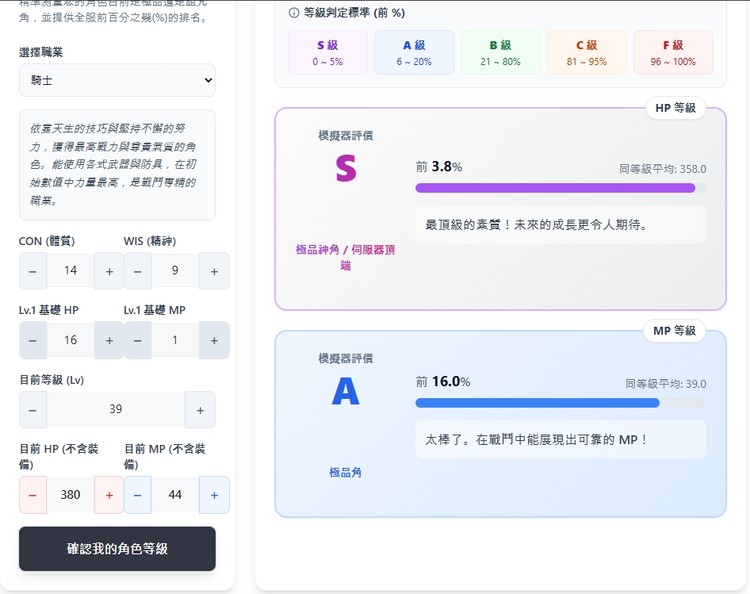Decrease CON (體質) with the minus button
The height and width of the screenshot is (594, 750).
[33, 271]
